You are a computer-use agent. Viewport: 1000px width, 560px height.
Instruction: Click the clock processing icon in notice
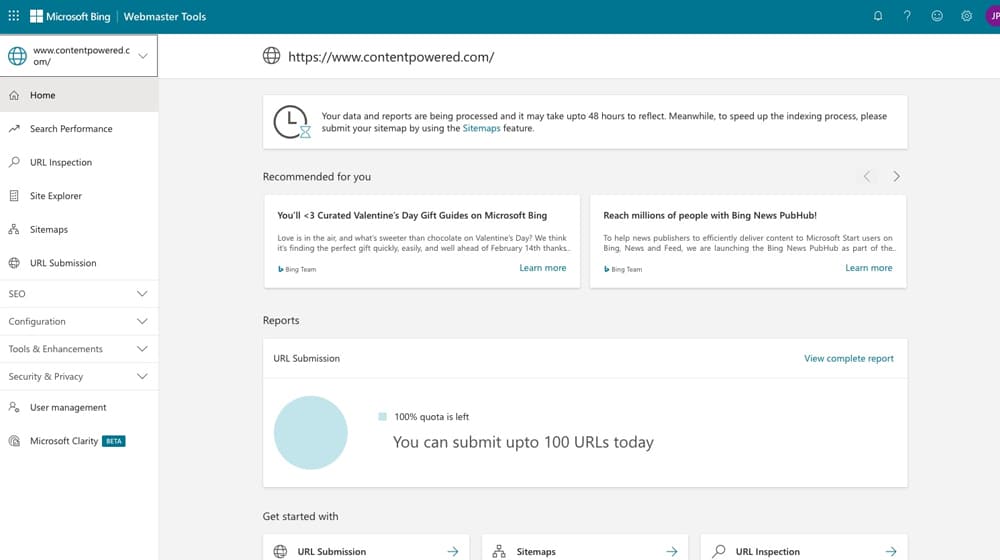pos(291,122)
